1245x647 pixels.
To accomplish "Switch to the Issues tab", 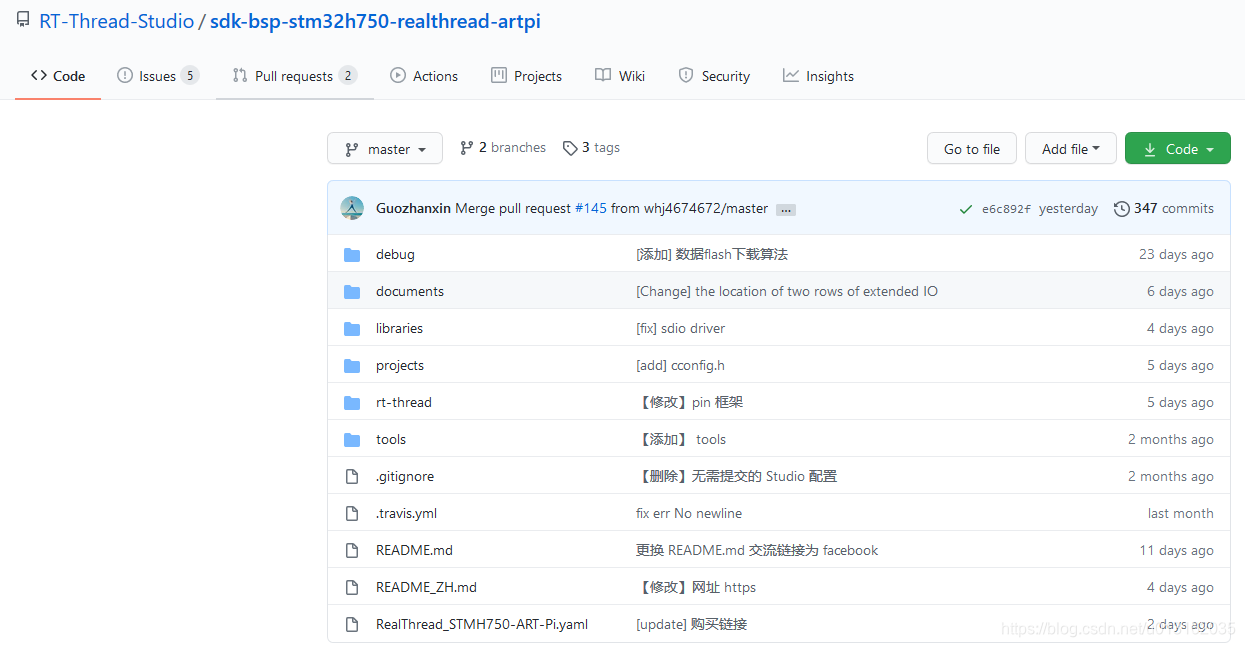I will point(158,76).
